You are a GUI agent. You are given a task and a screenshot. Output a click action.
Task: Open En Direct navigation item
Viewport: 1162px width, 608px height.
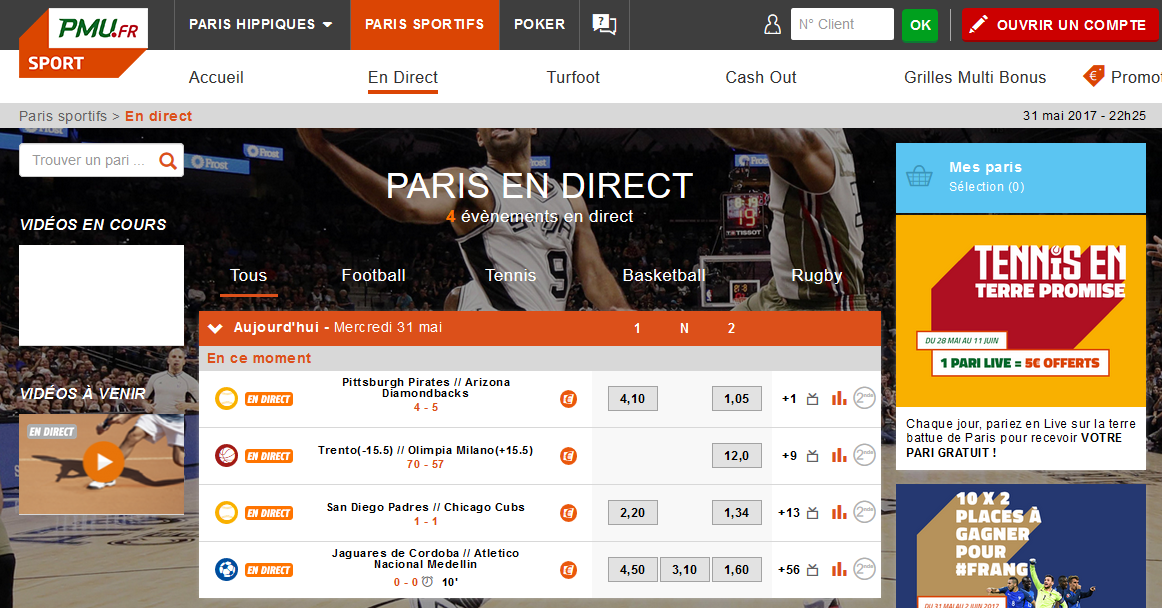(x=403, y=77)
